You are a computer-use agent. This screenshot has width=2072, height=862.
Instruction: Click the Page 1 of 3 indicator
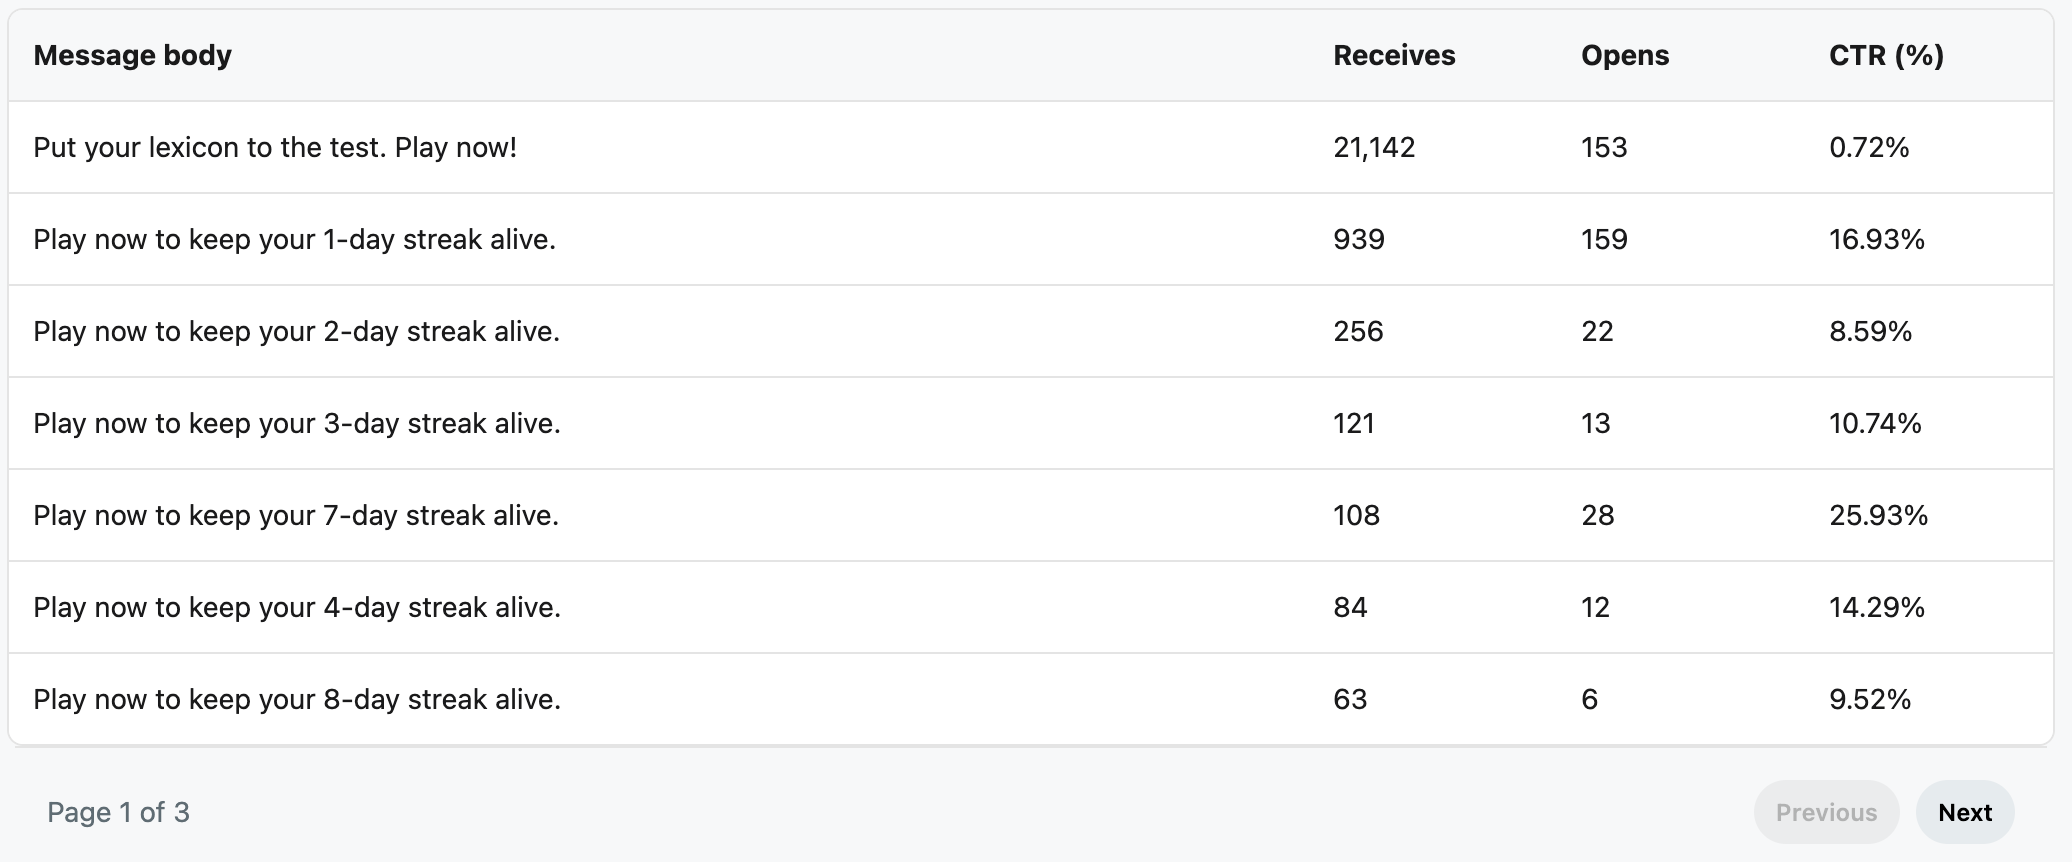pyautogui.click(x=118, y=812)
